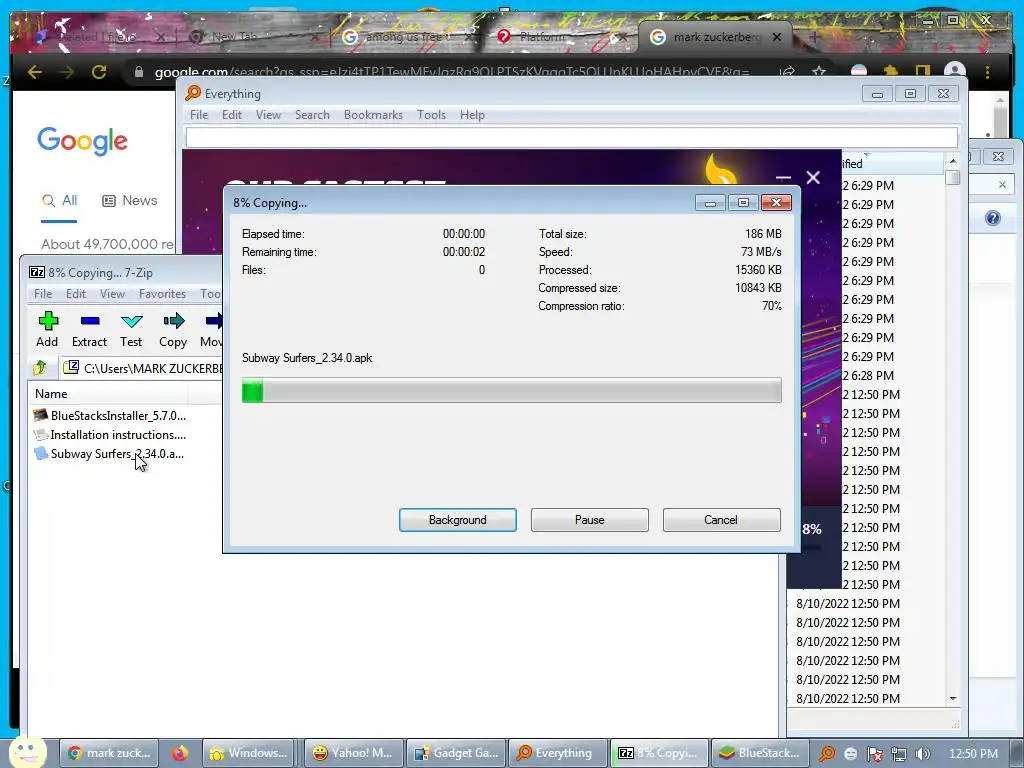Open Chrome three-dot menu
Screen dimensions: 1024x768
987,72
